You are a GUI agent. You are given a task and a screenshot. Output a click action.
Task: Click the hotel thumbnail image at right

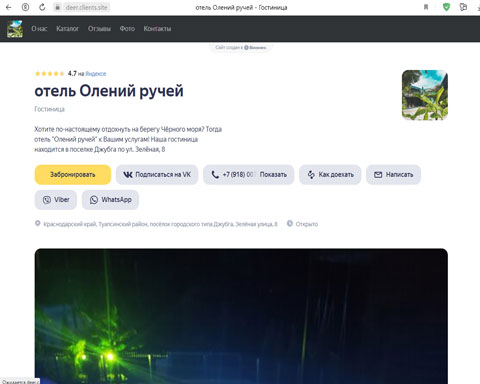click(425, 95)
